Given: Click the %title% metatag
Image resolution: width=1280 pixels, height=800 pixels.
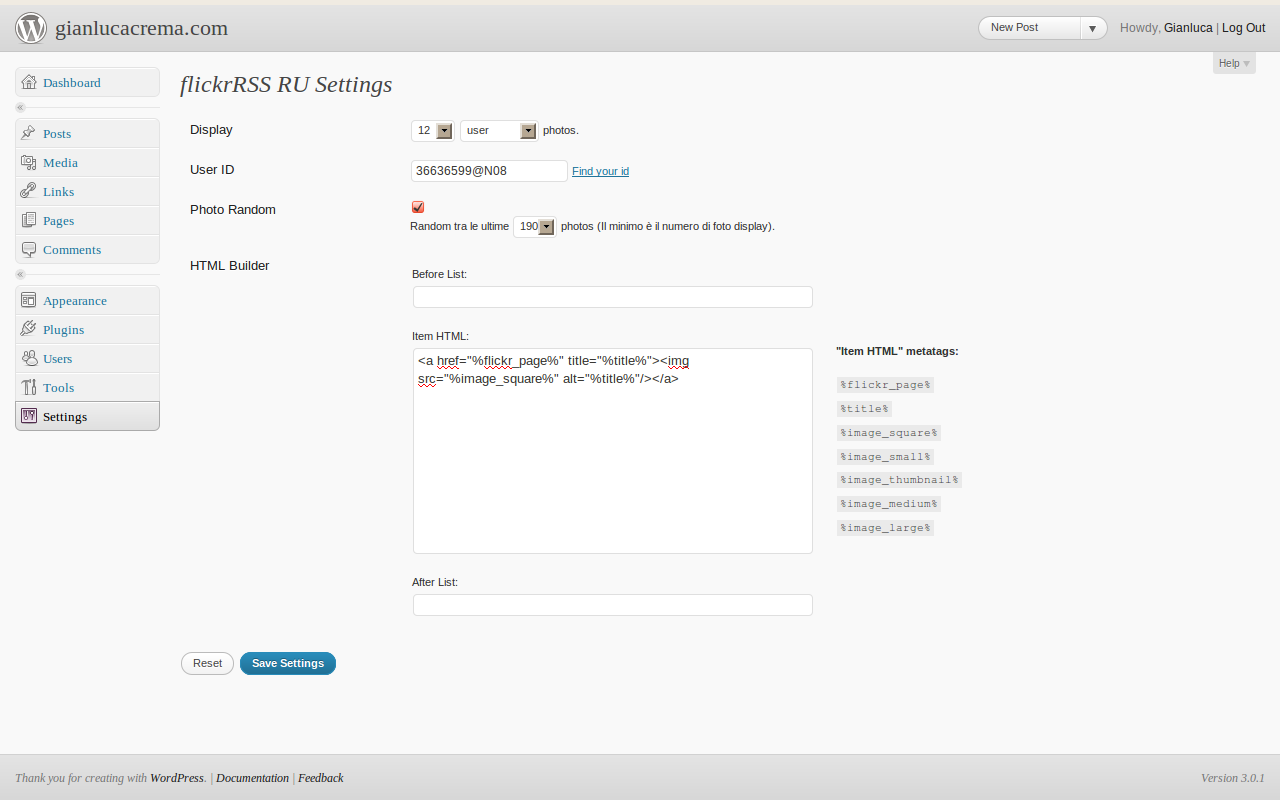Looking at the screenshot, I should pos(865,409).
